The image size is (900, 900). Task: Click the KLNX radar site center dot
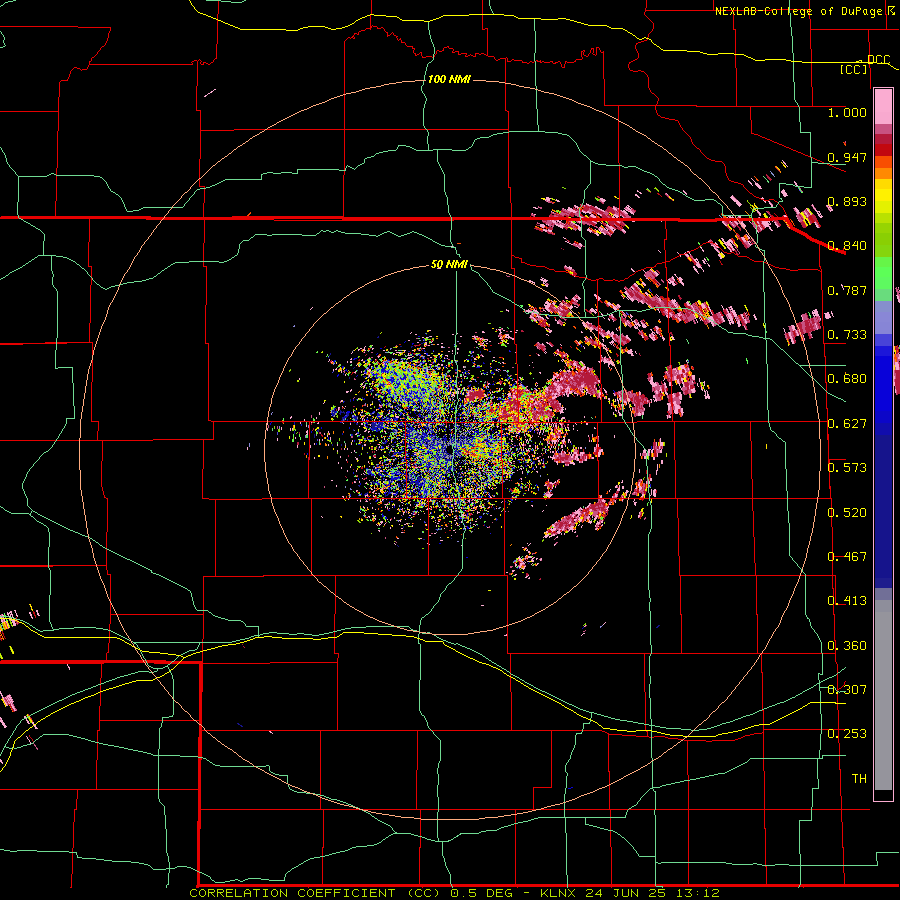click(x=449, y=451)
